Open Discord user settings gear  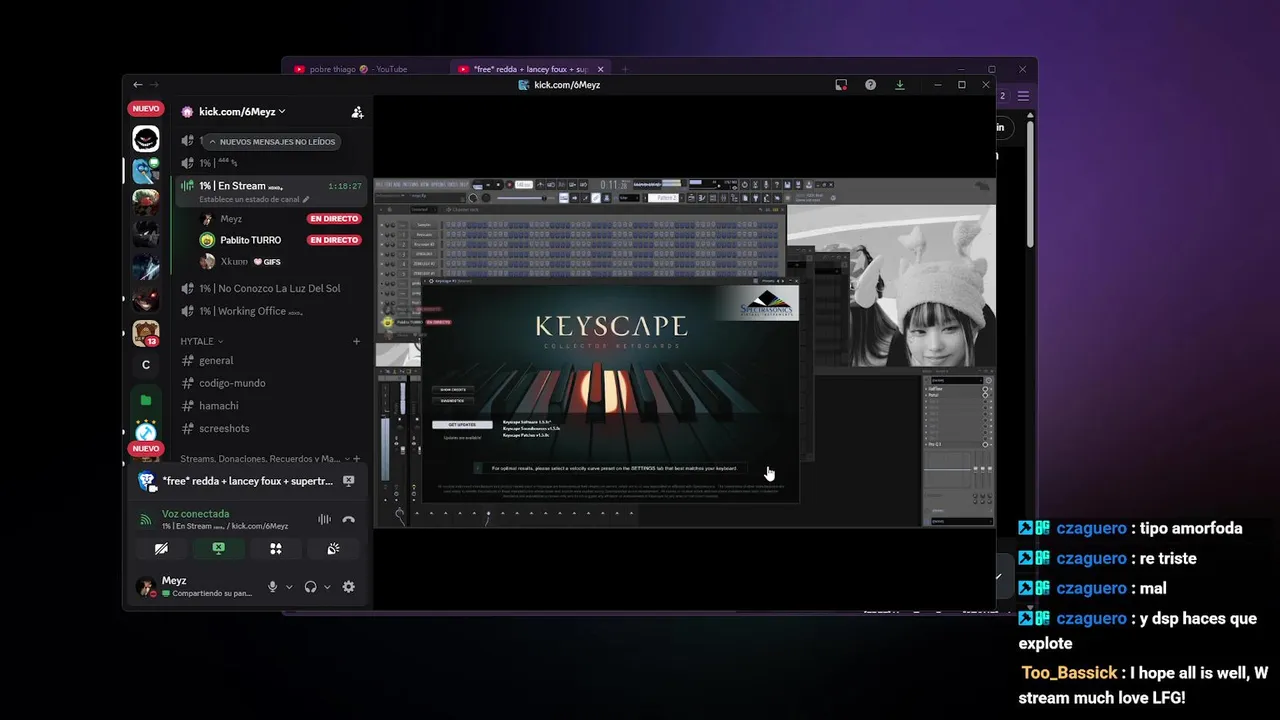point(348,587)
